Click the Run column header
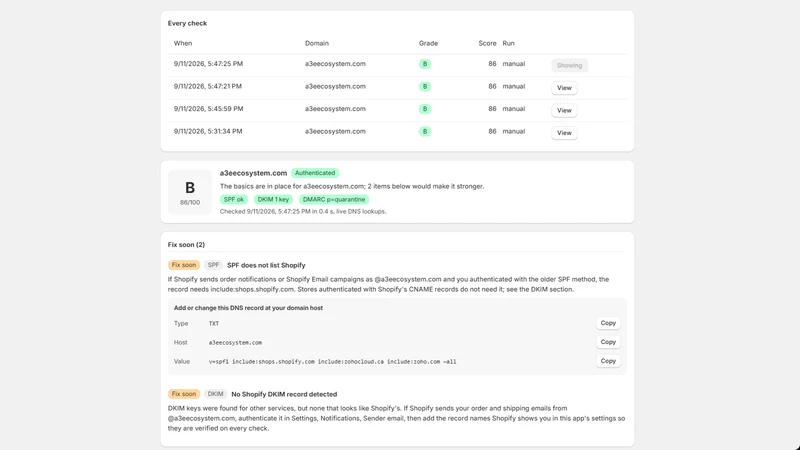This screenshot has height=450, width=800. pyautogui.click(x=508, y=43)
